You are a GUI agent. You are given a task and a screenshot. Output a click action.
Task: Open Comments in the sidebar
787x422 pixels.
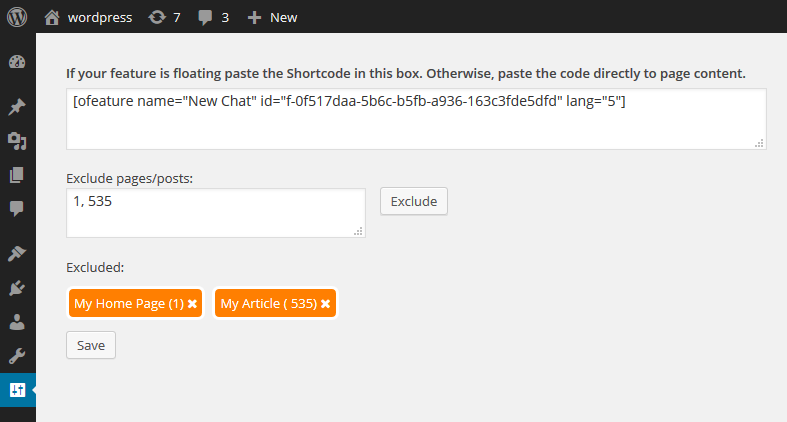[x=17, y=208]
